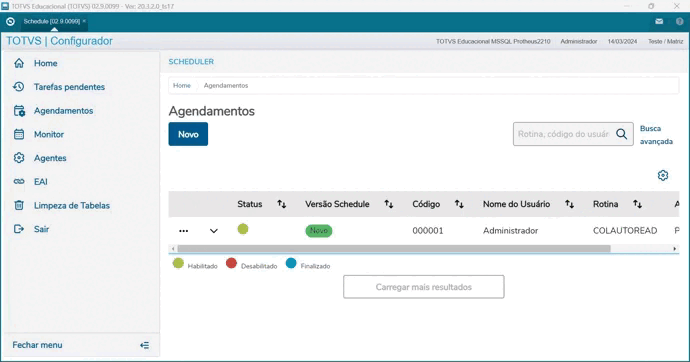690x362 pixels.
Task: Sort table by Rotina column arrows
Action: point(637,204)
